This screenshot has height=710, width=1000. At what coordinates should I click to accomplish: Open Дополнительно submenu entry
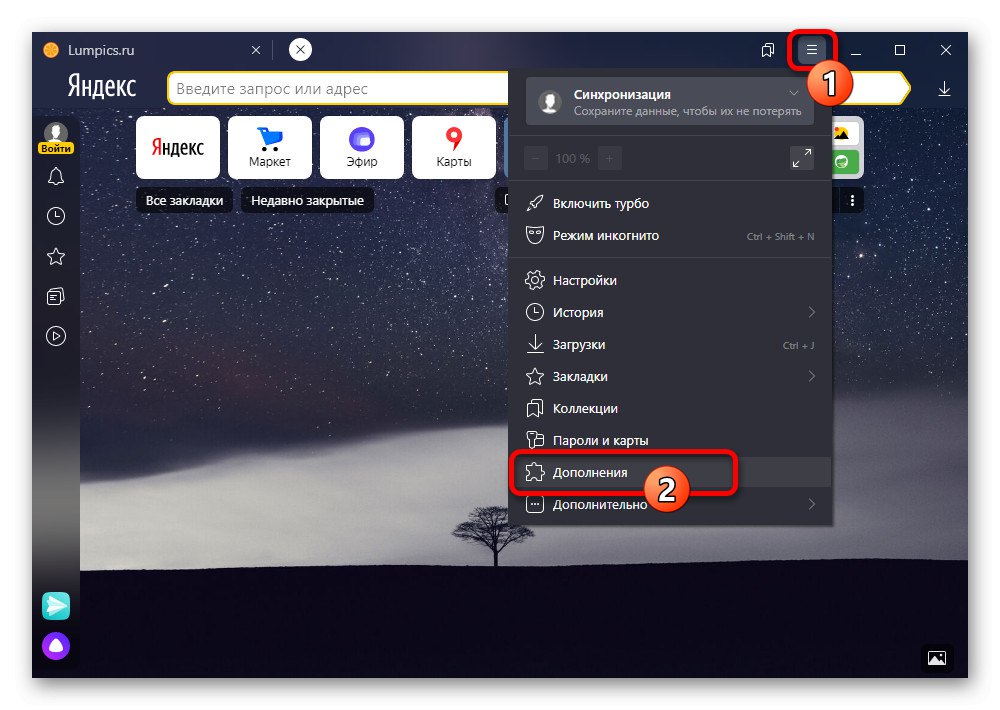tap(670, 505)
